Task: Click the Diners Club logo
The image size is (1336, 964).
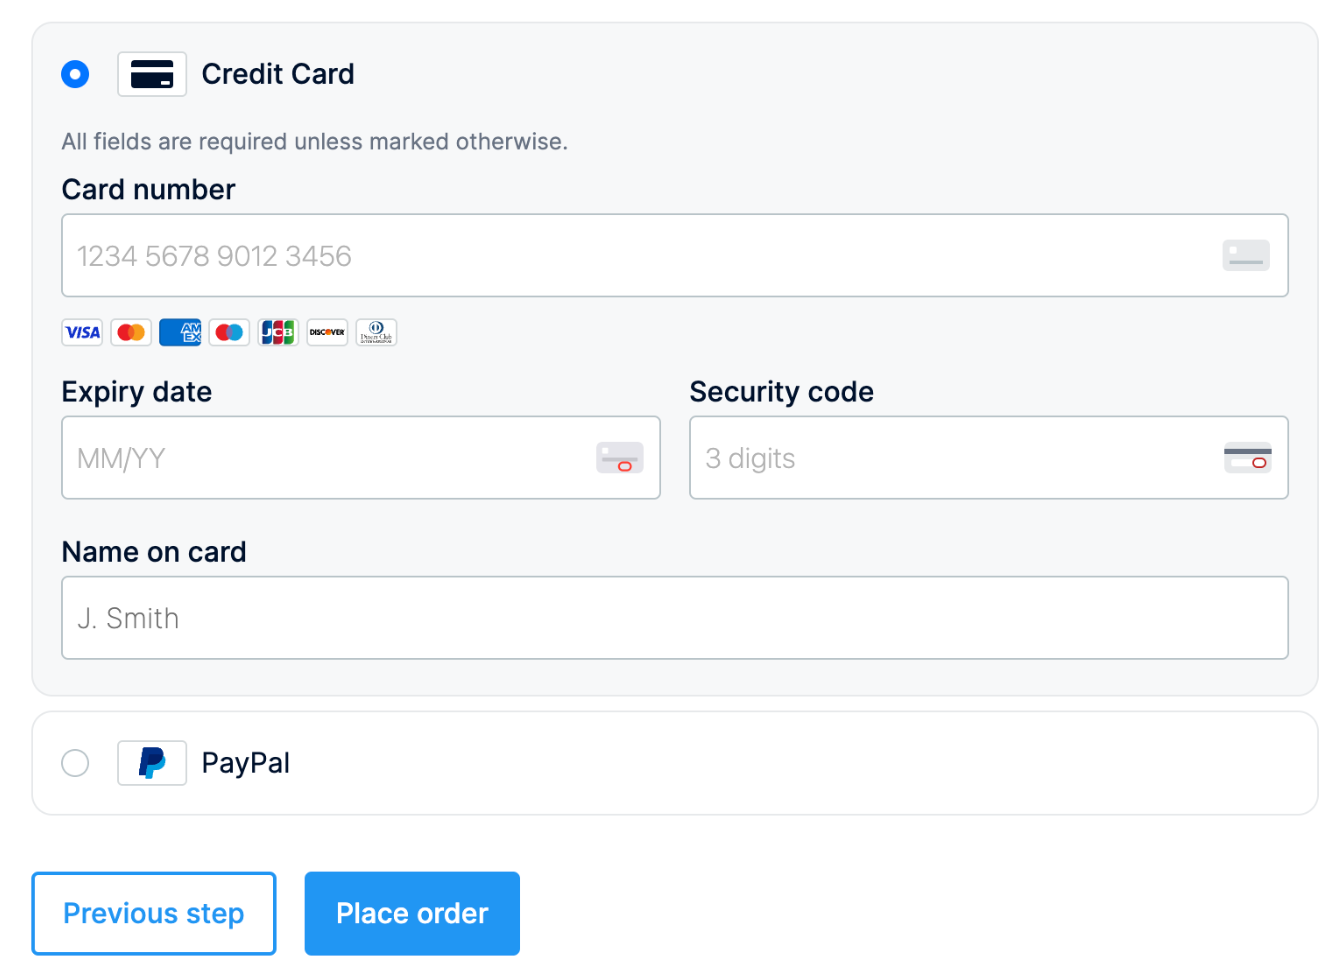Action: (x=376, y=332)
